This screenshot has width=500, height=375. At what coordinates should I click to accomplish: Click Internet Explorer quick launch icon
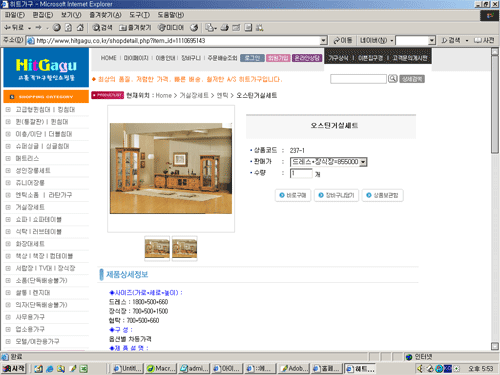coord(50,368)
